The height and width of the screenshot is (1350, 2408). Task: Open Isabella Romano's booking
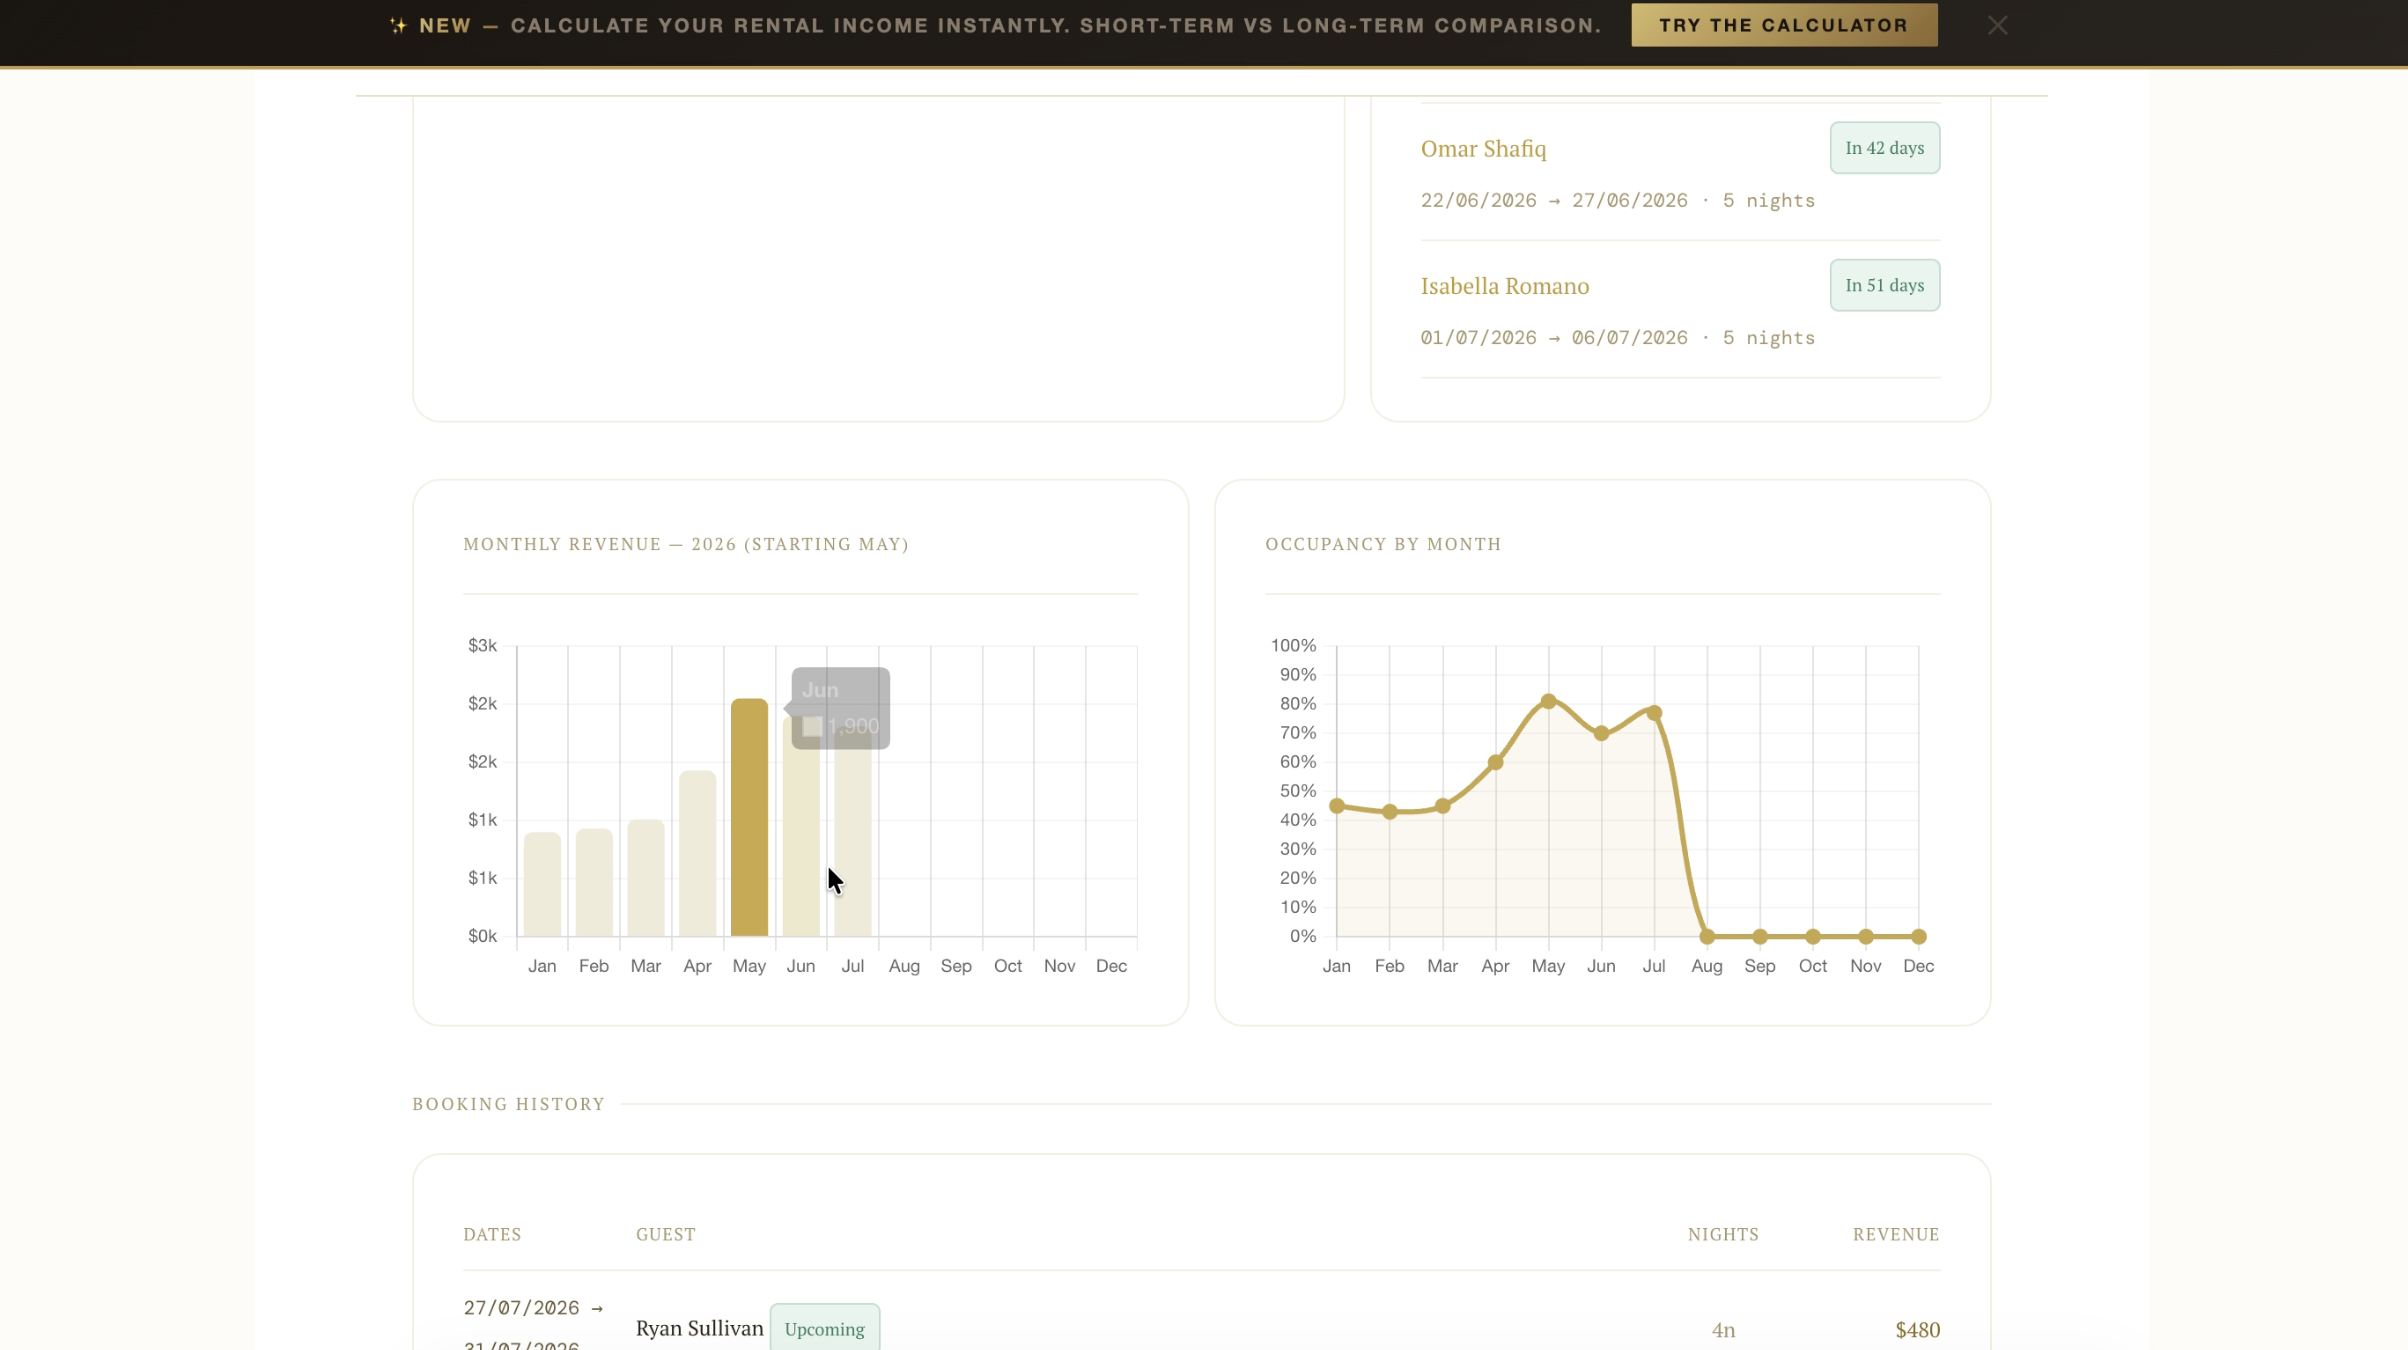tap(1504, 286)
